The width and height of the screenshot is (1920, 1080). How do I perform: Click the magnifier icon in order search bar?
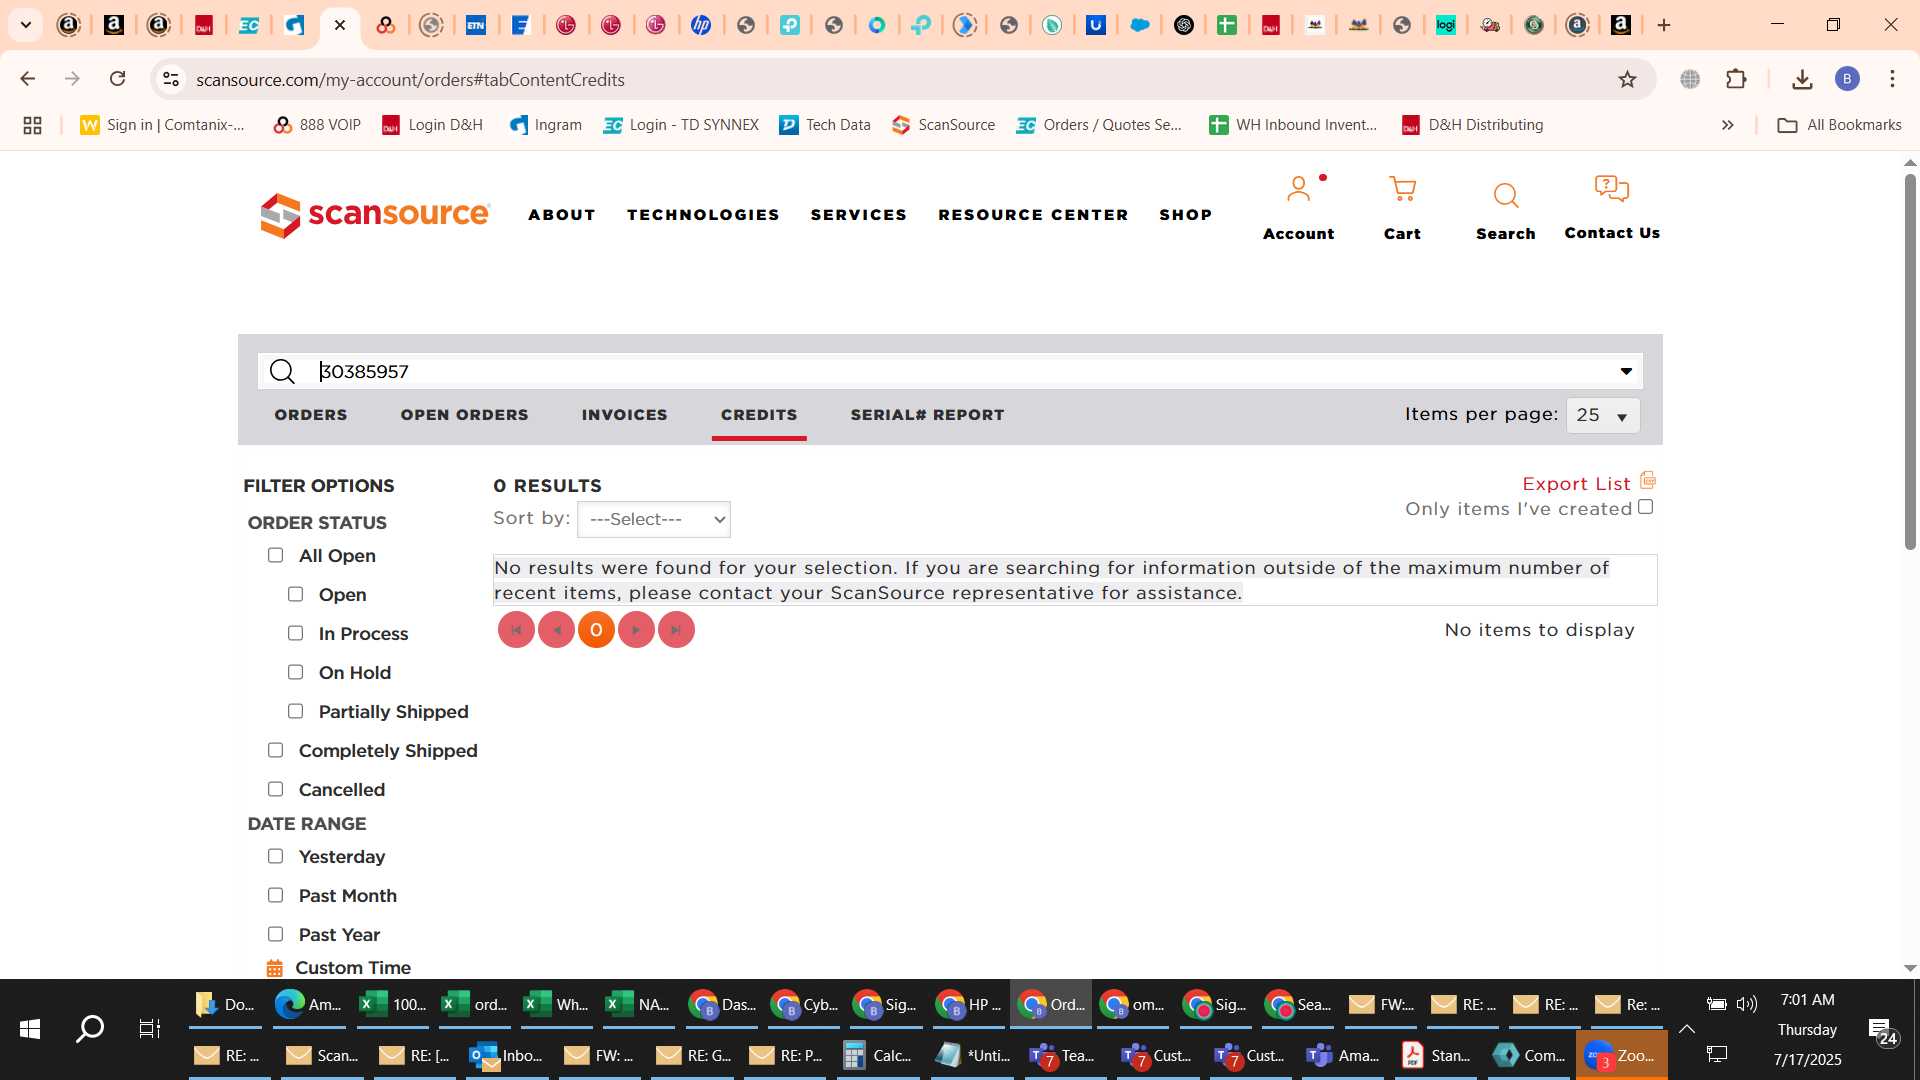282,372
